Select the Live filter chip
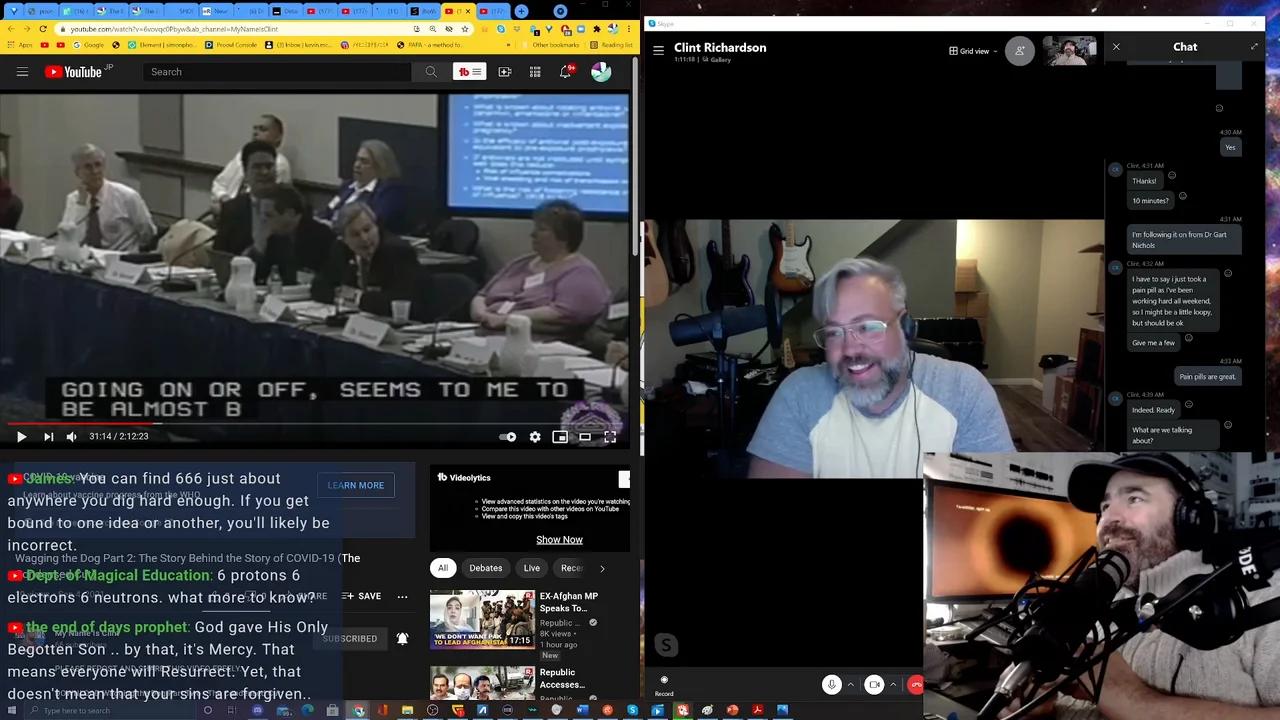 532,568
